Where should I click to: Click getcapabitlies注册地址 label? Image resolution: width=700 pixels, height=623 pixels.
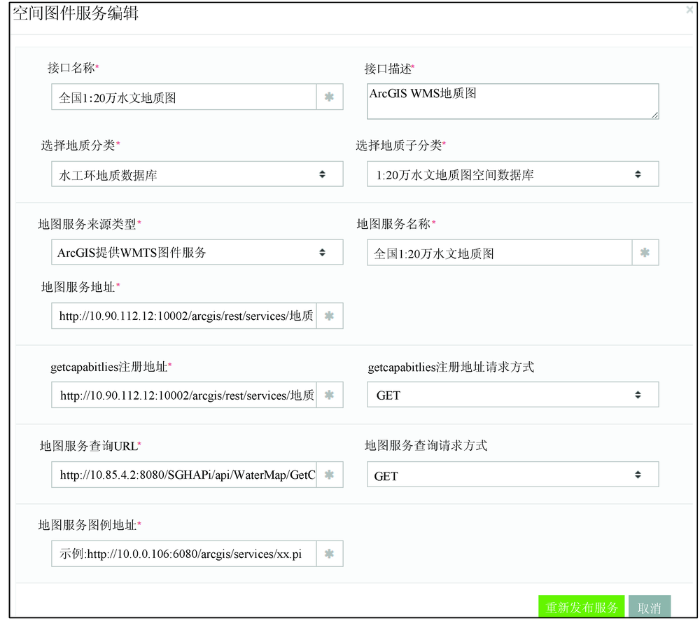[x=109, y=367]
